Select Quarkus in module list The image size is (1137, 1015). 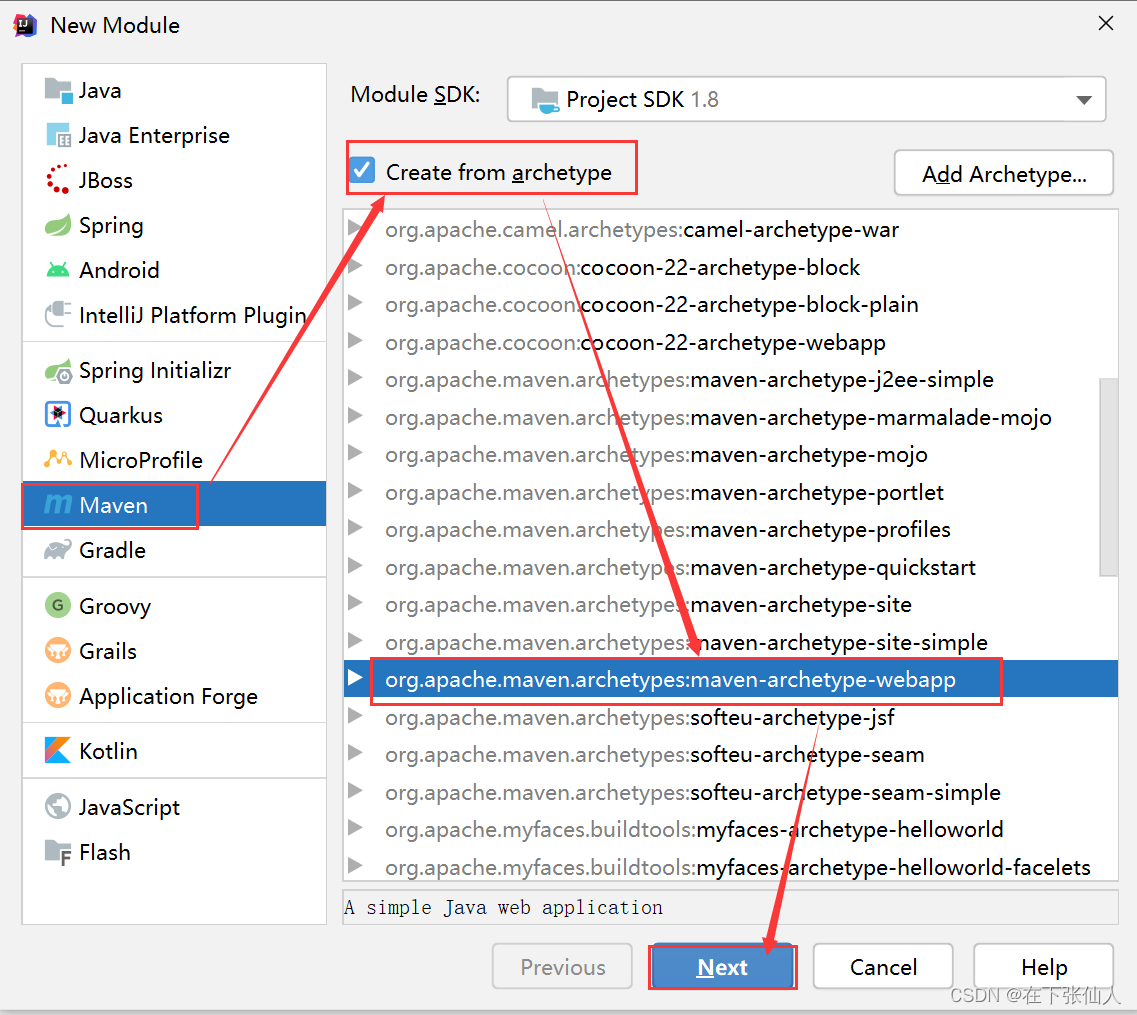pos(174,415)
